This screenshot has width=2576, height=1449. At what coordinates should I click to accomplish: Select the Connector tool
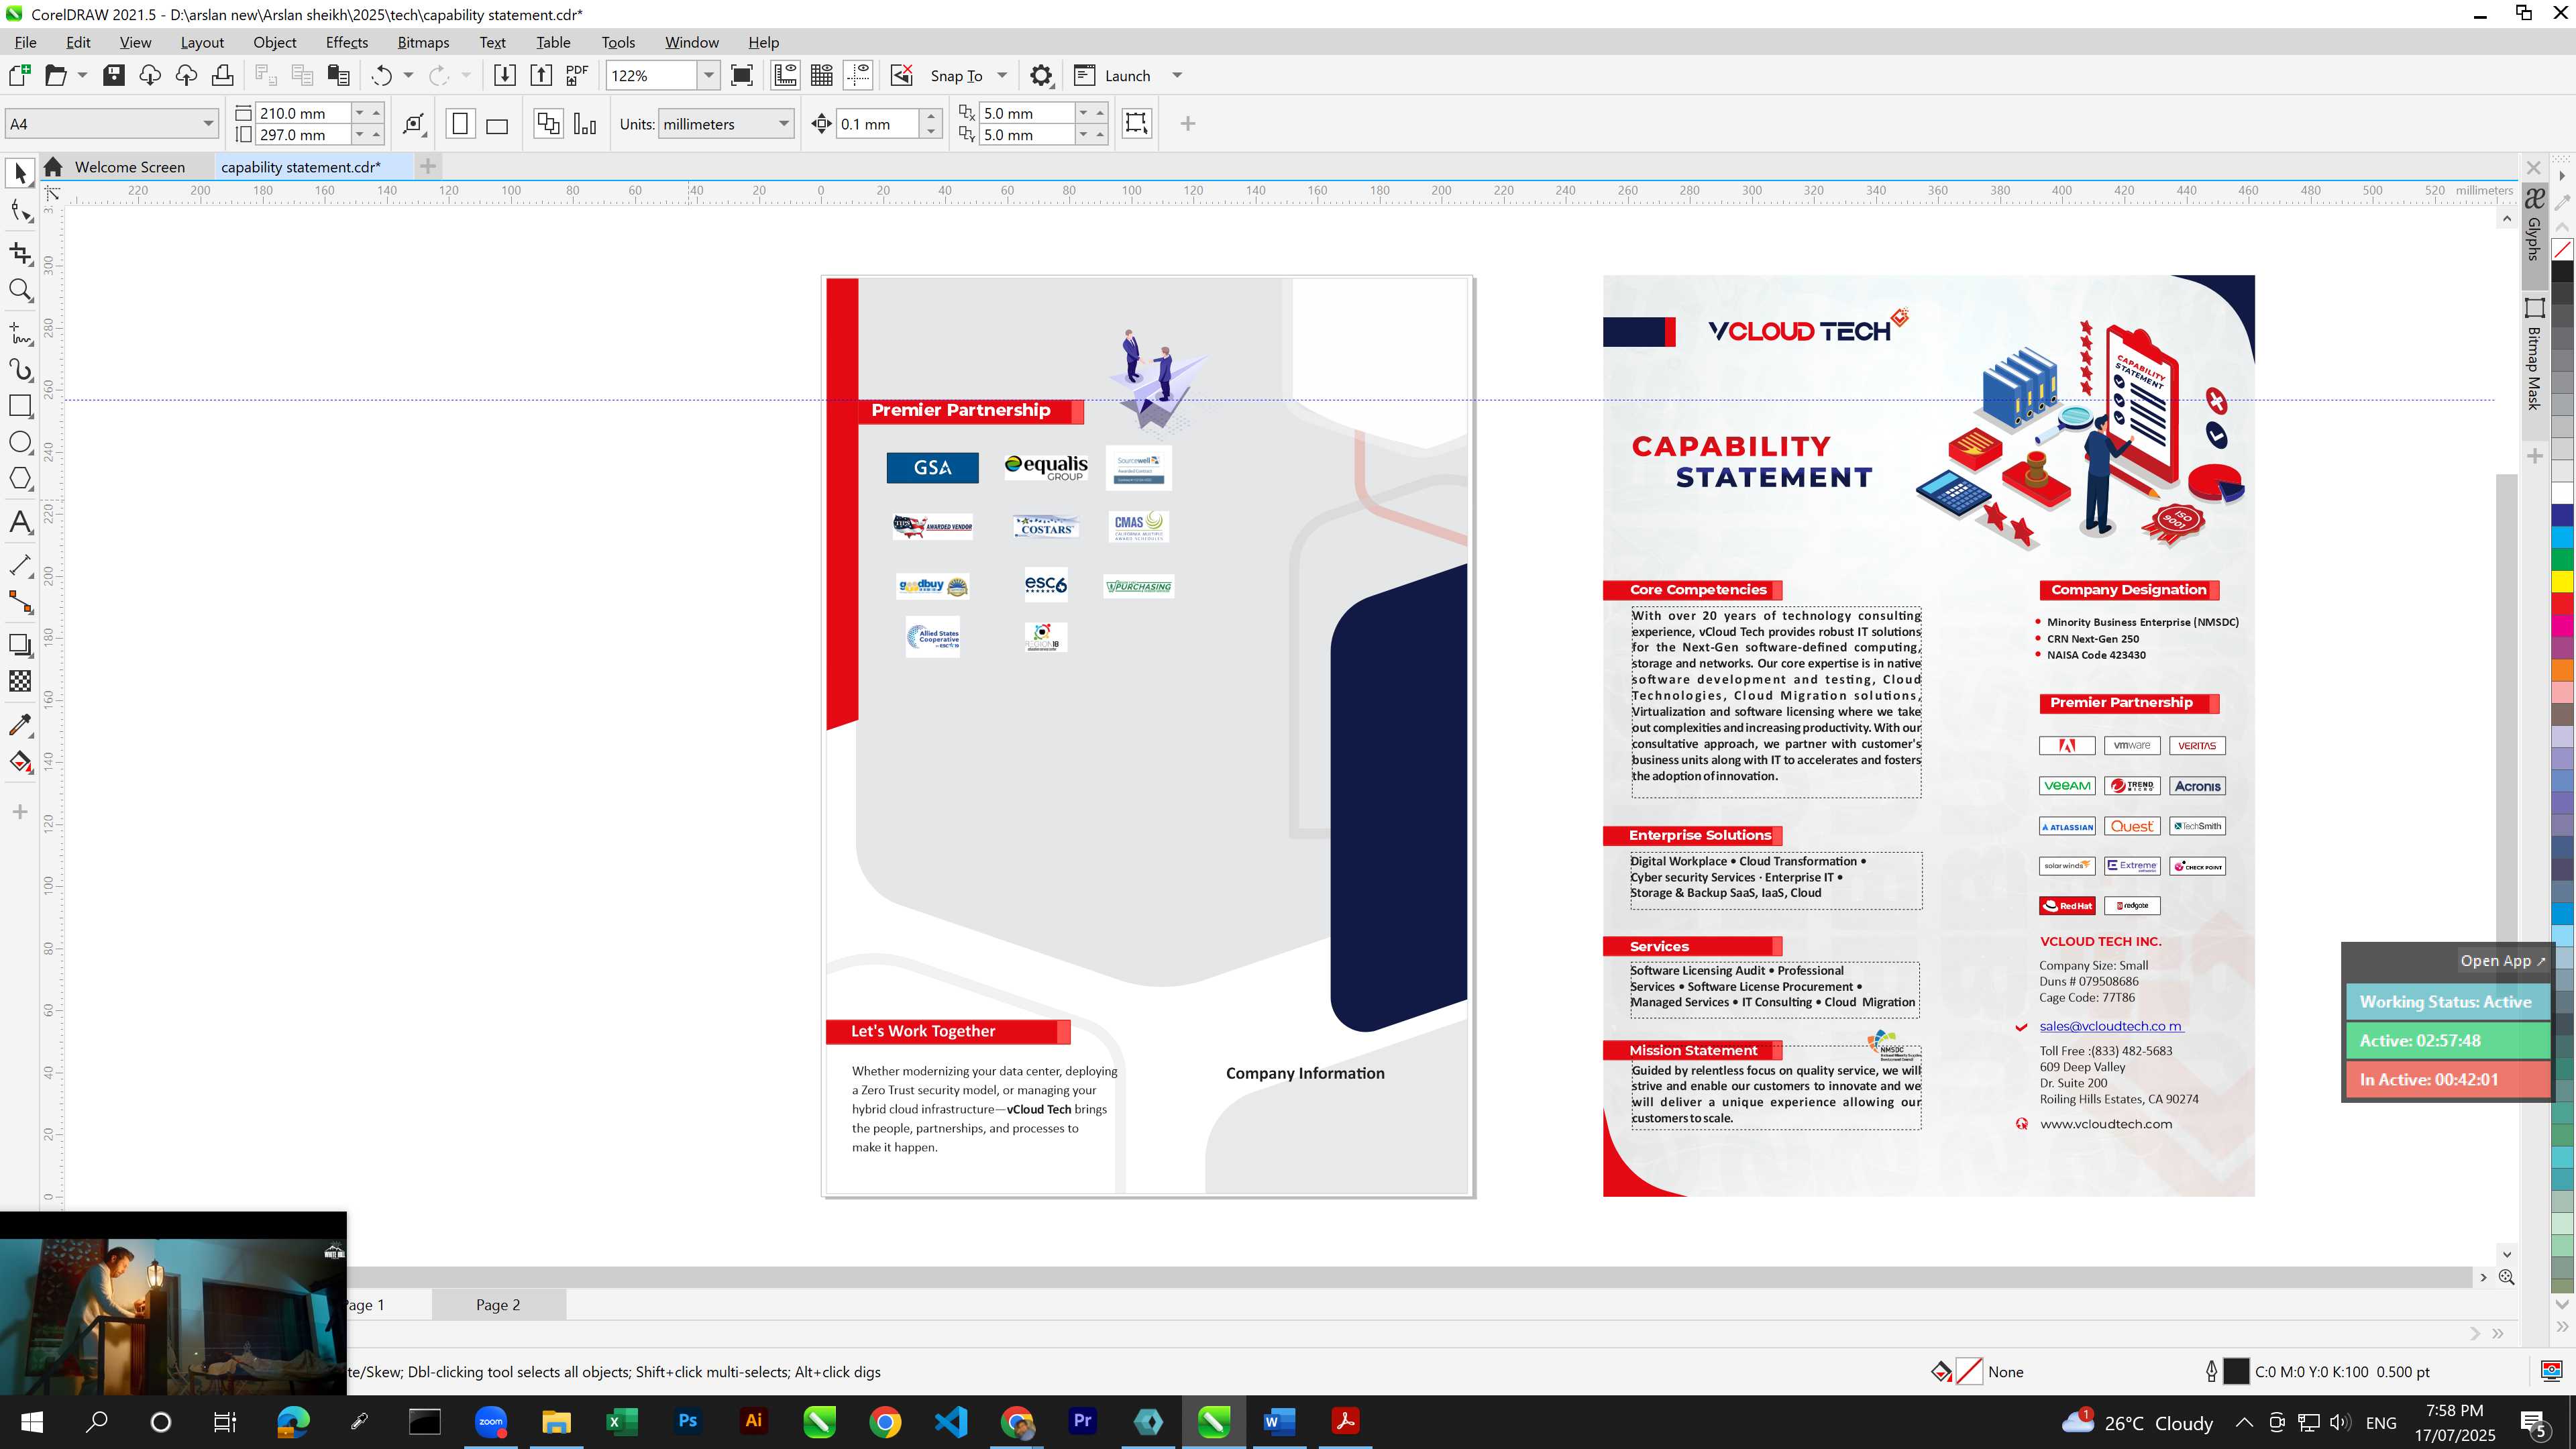coord(20,602)
